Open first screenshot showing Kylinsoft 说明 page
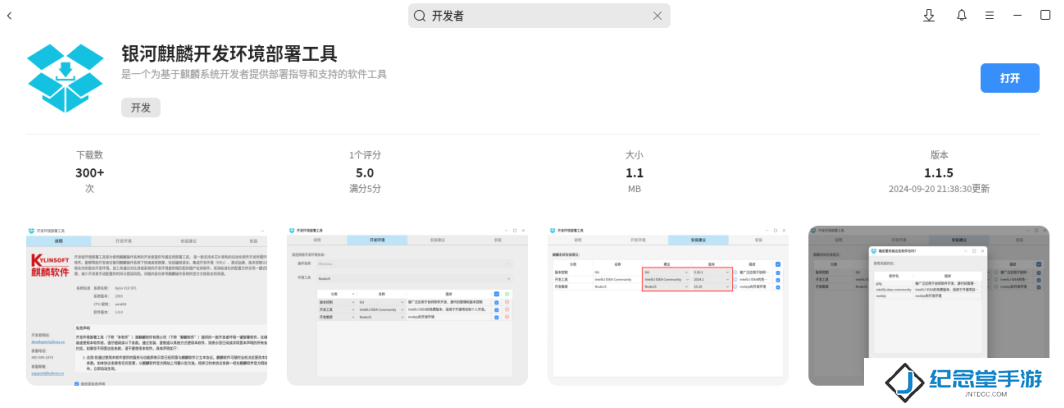The height and width of the screenshot is (408, 1064). point(147,305)
